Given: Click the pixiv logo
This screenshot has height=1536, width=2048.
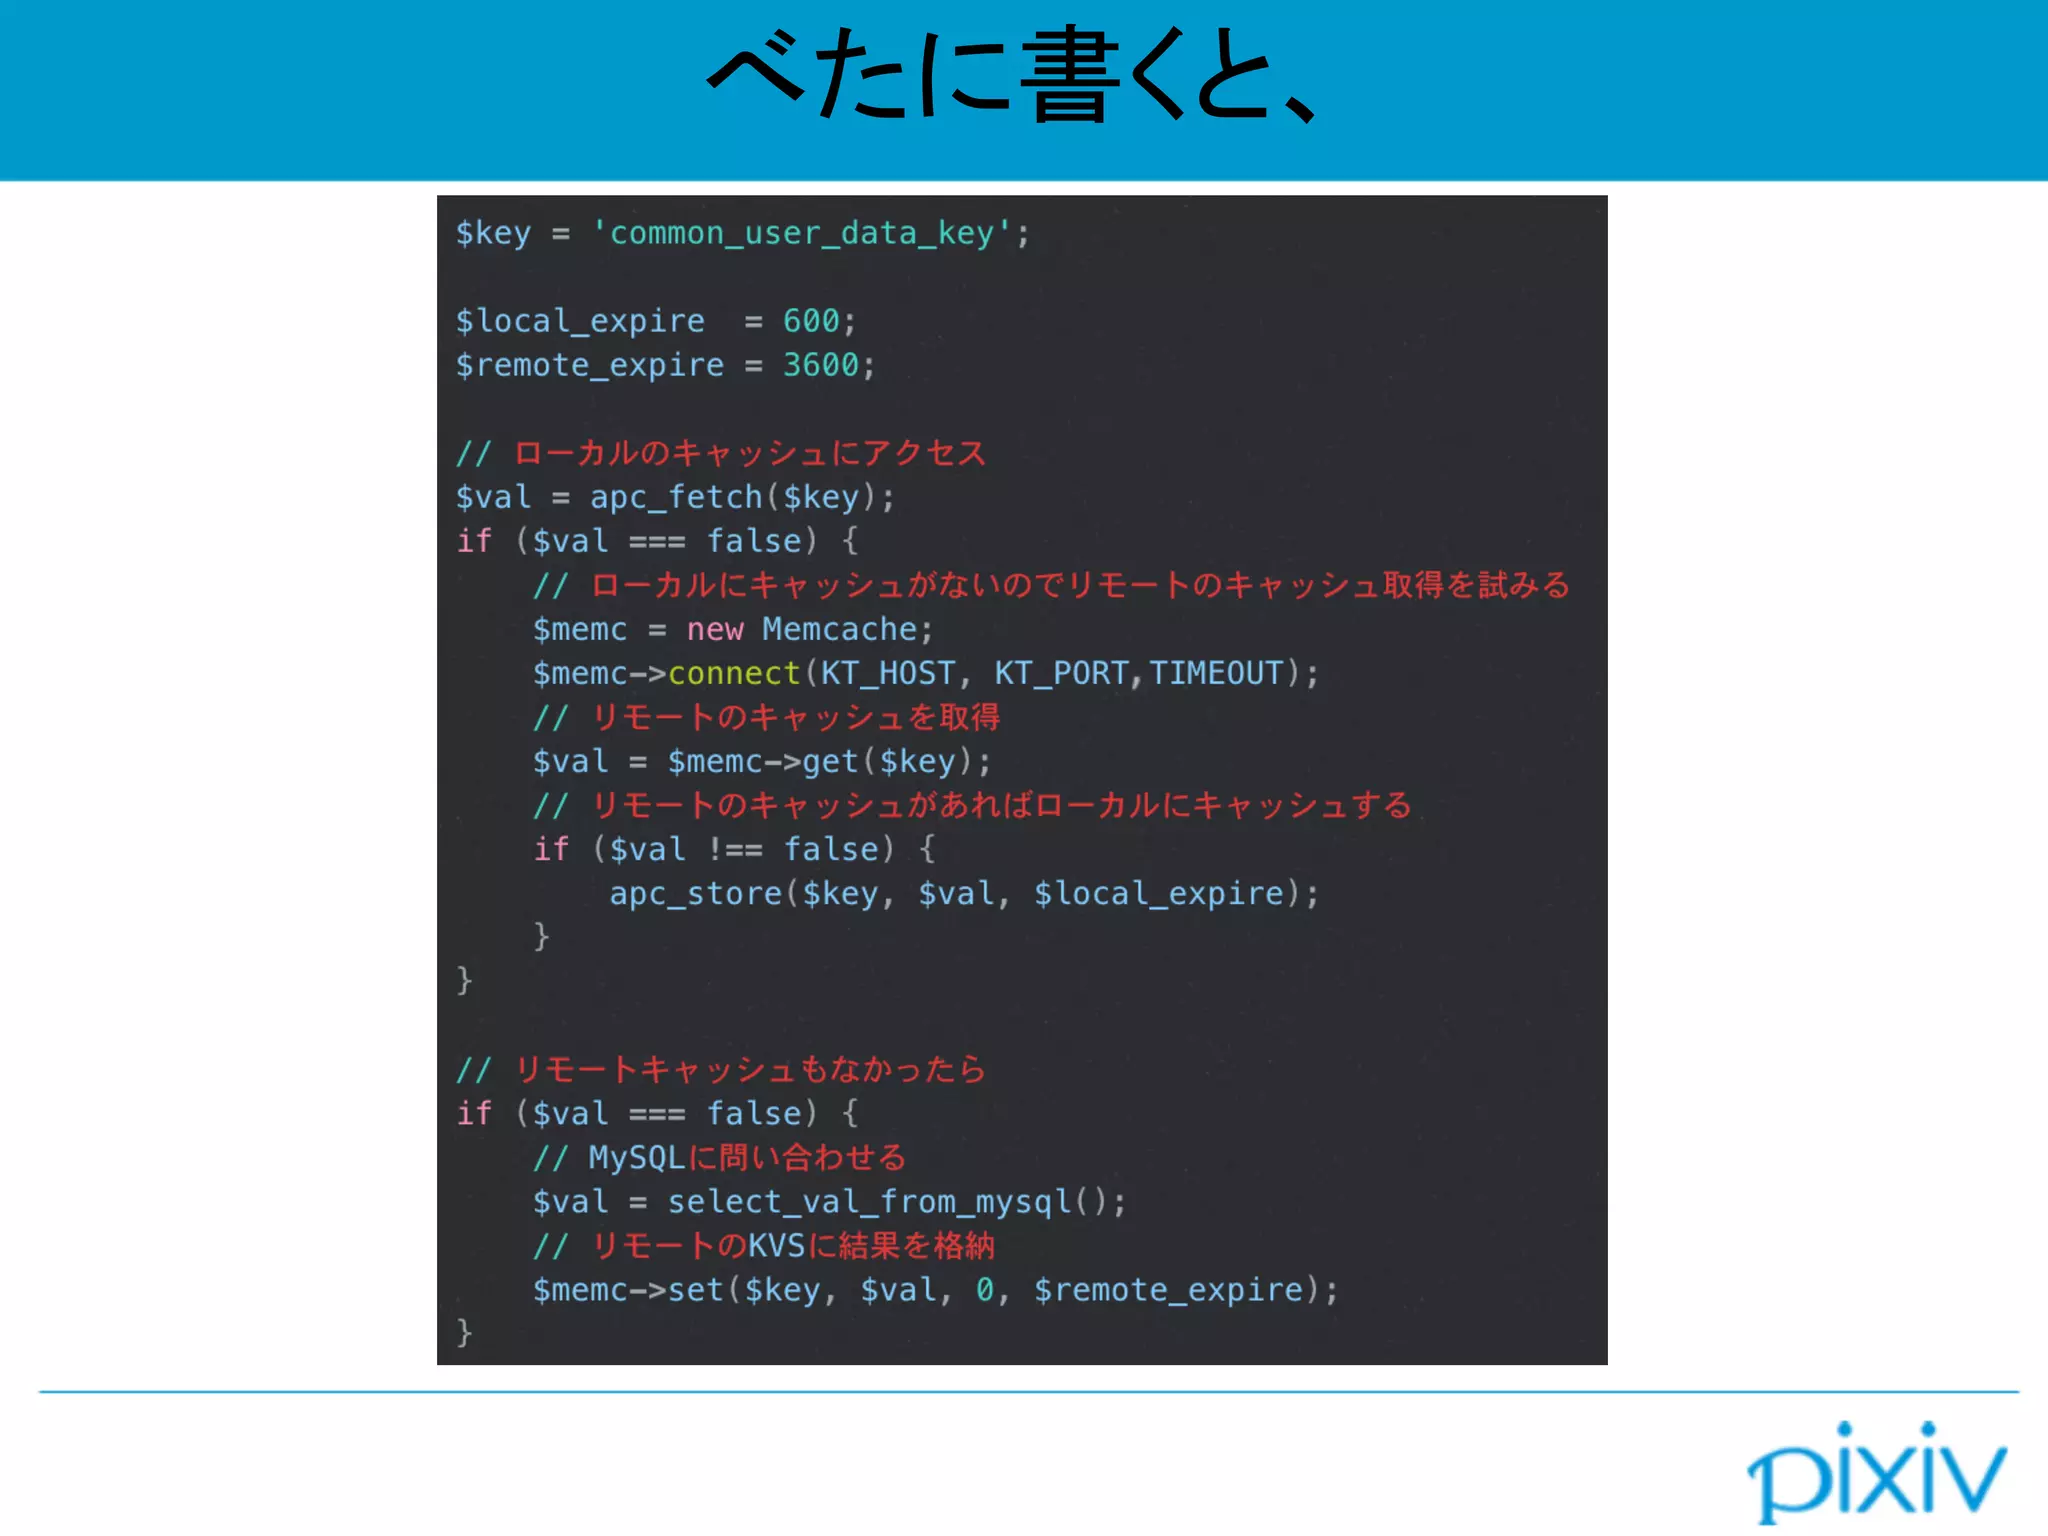Looking at the screenshot, I should (1876, 1471).
